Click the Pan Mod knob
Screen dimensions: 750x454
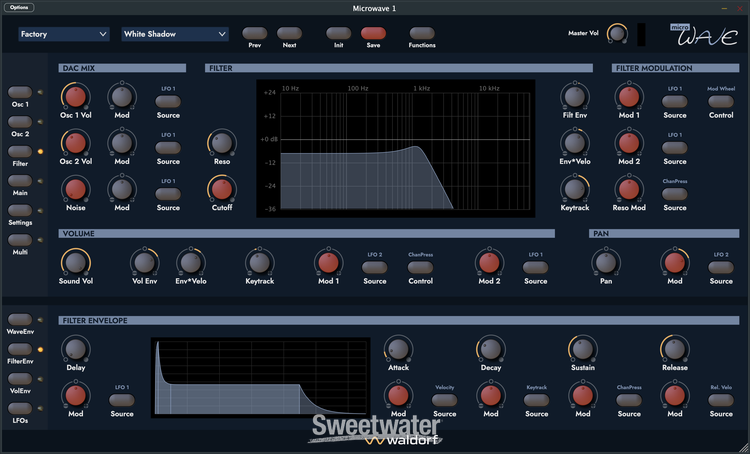point(675,263)
